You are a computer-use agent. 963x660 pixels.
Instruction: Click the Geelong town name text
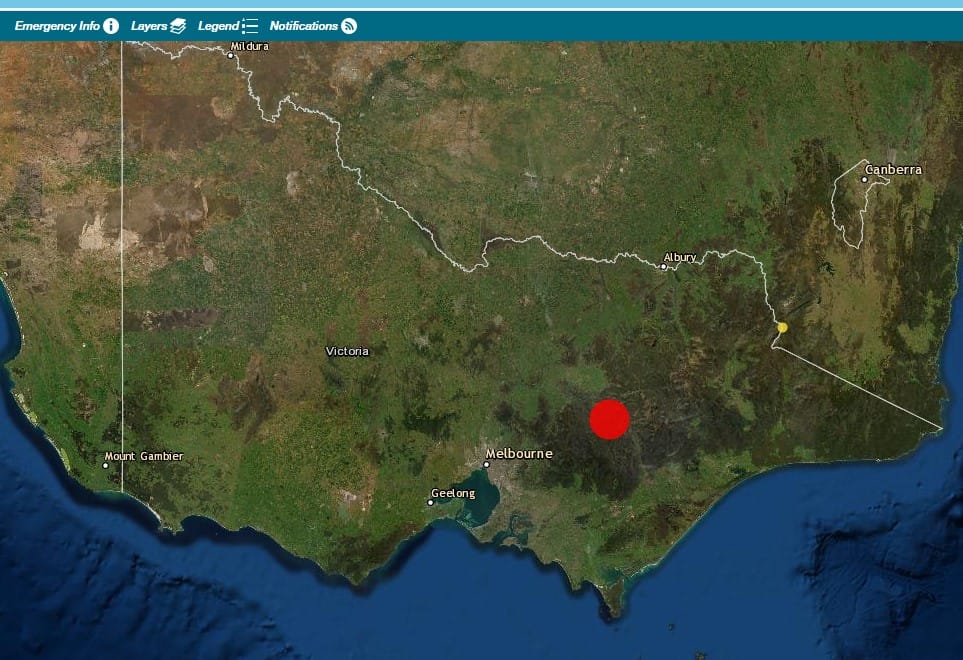[x=454, y=492]
